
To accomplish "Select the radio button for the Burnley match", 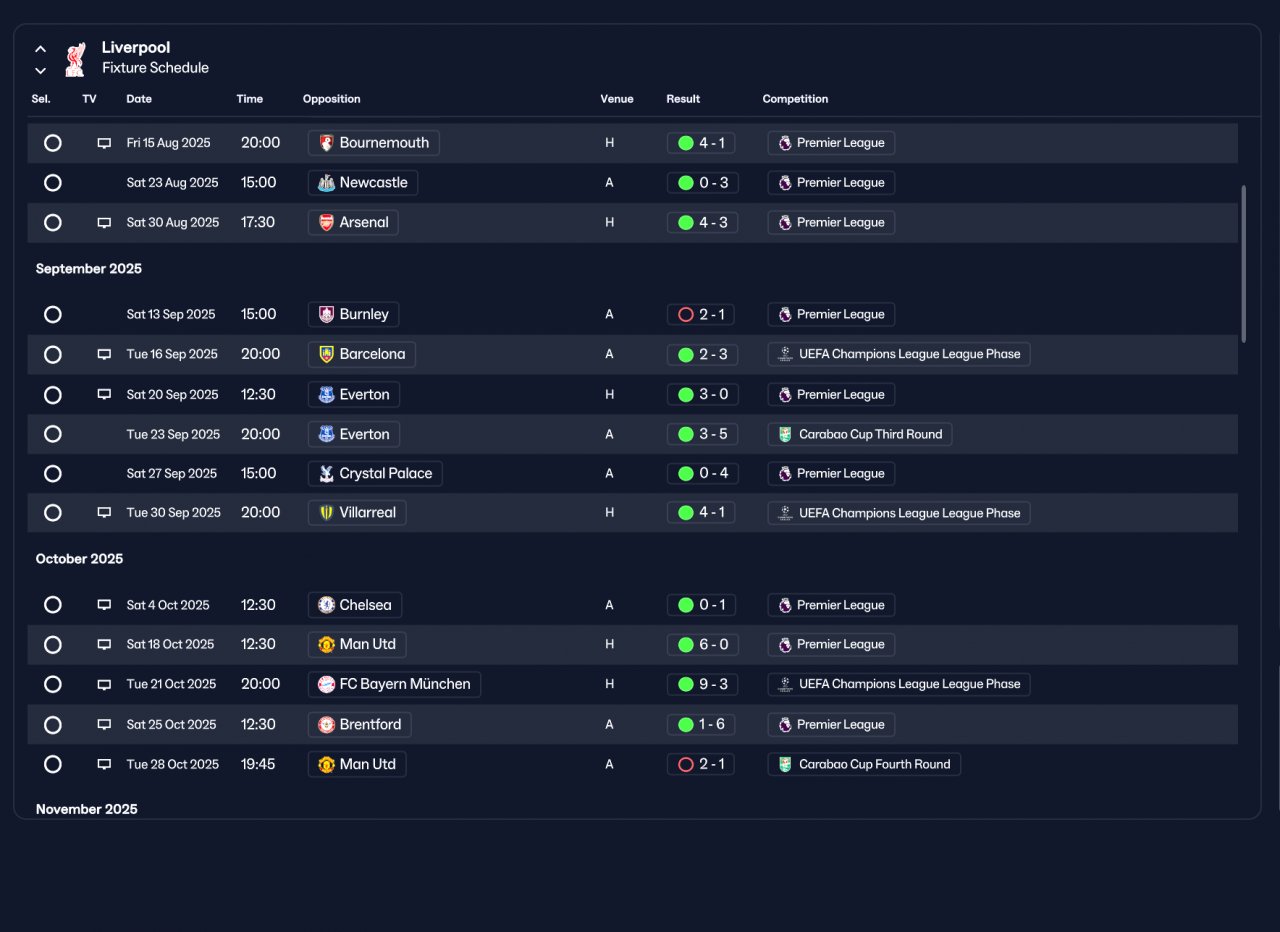I will click(53, 314).
